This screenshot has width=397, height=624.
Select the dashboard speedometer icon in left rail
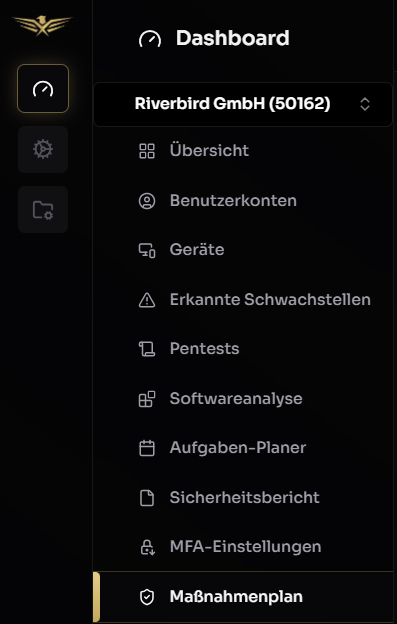(x=43, y=88)
